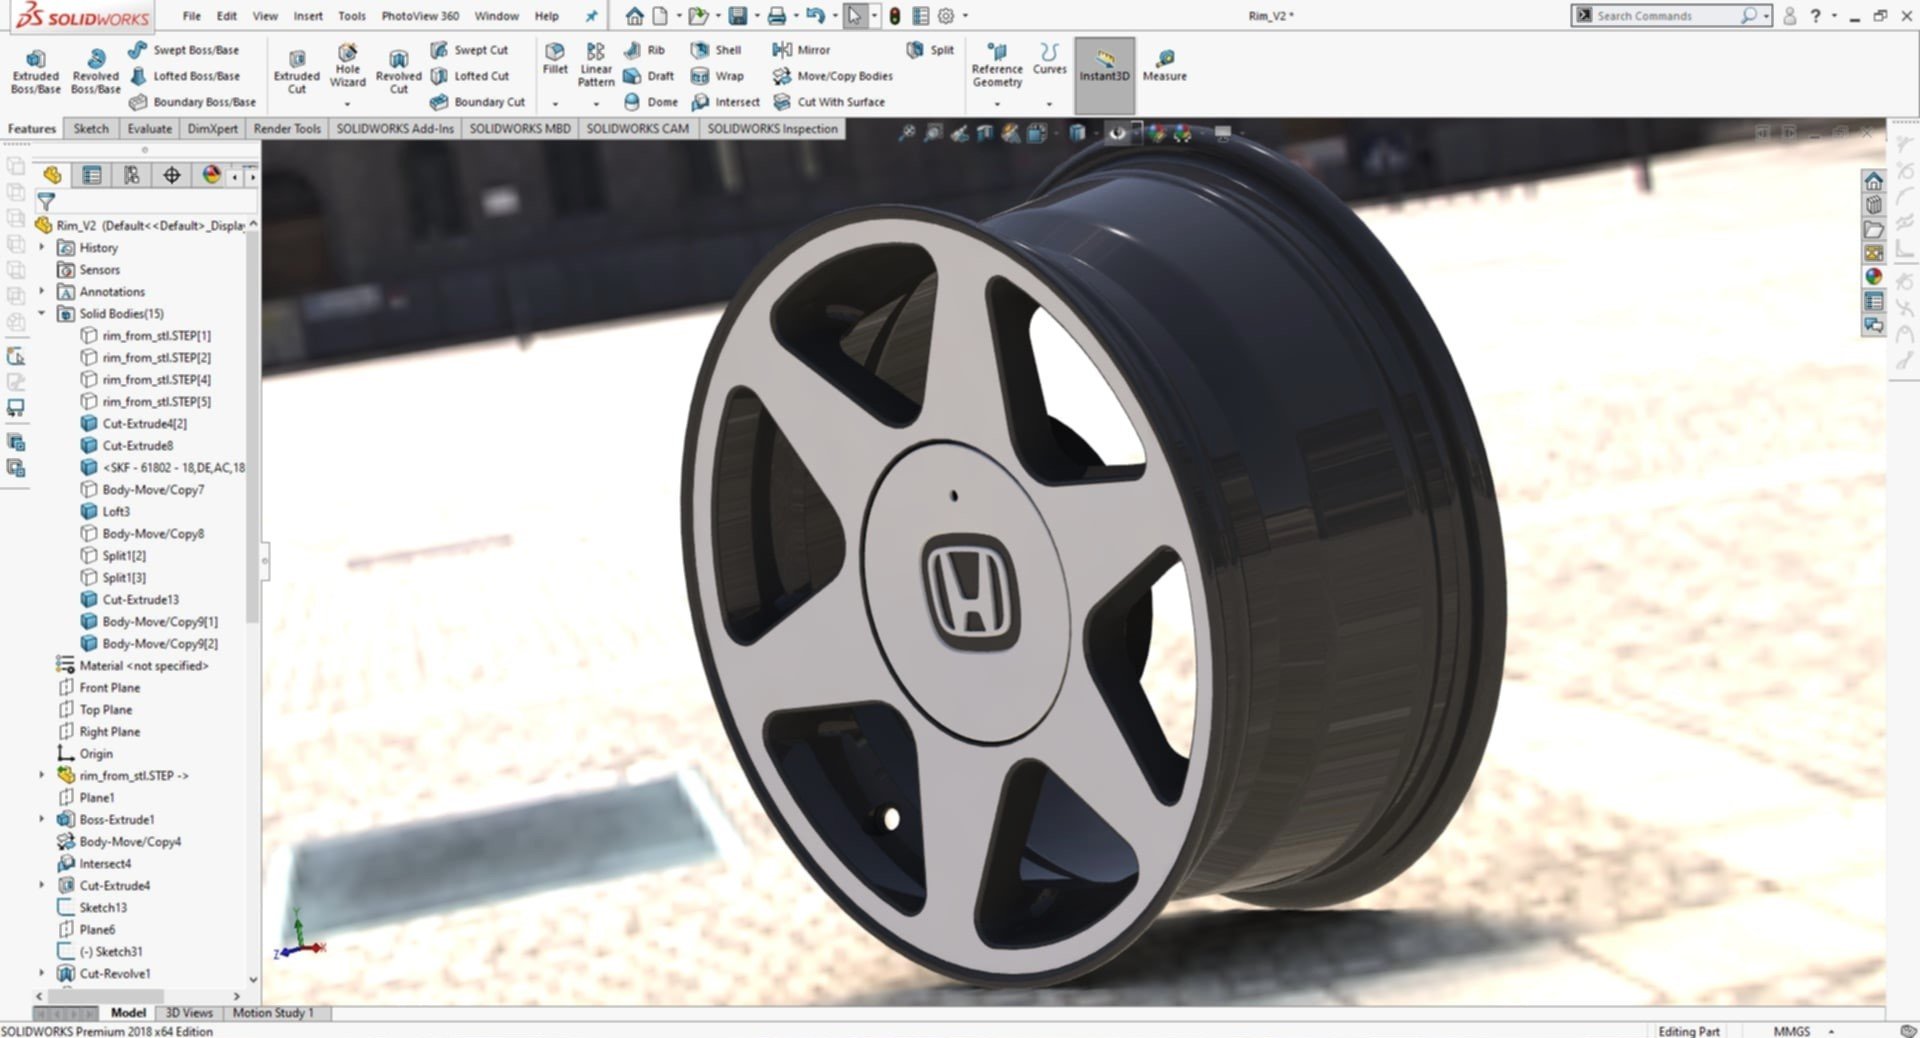Select the Draft tool
Screen dimensions: 1920x1038
point(648,76)
